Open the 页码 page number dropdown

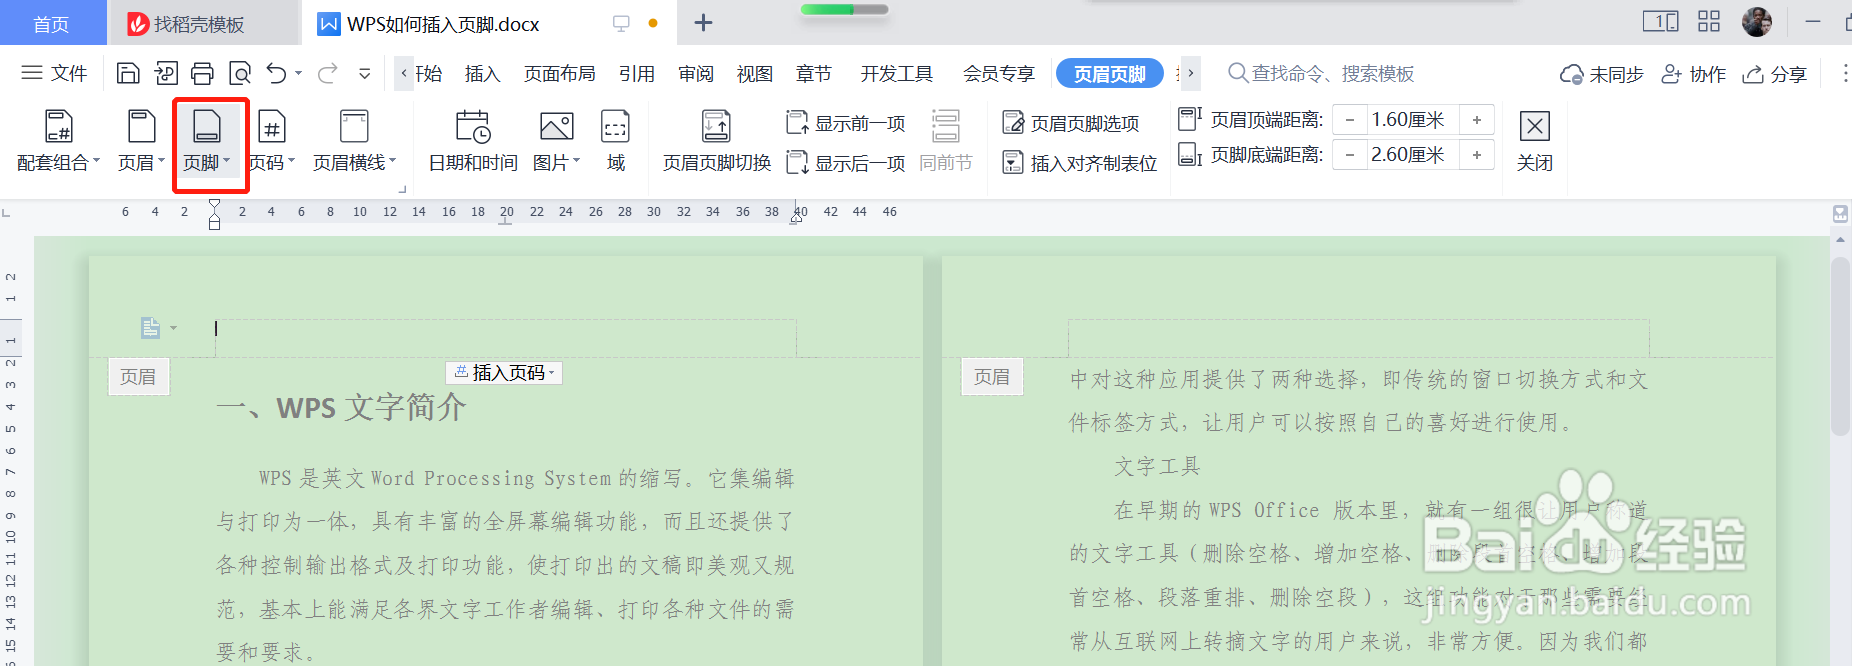pos(272,141)
